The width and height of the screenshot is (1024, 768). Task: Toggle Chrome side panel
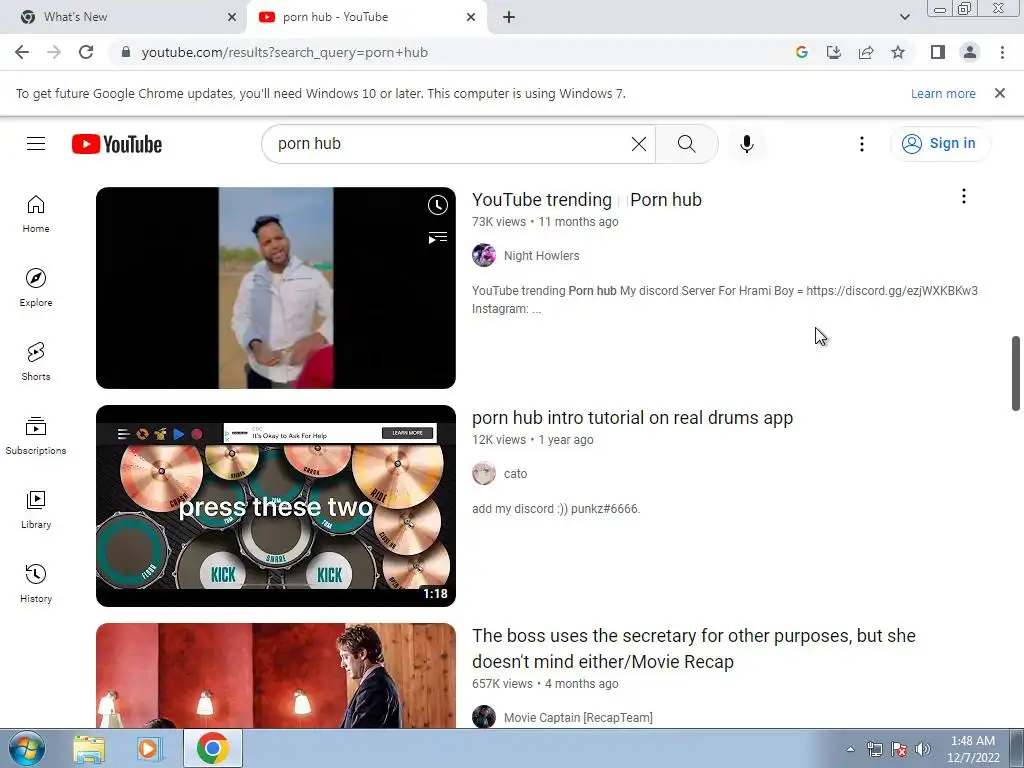coord(938,52)
